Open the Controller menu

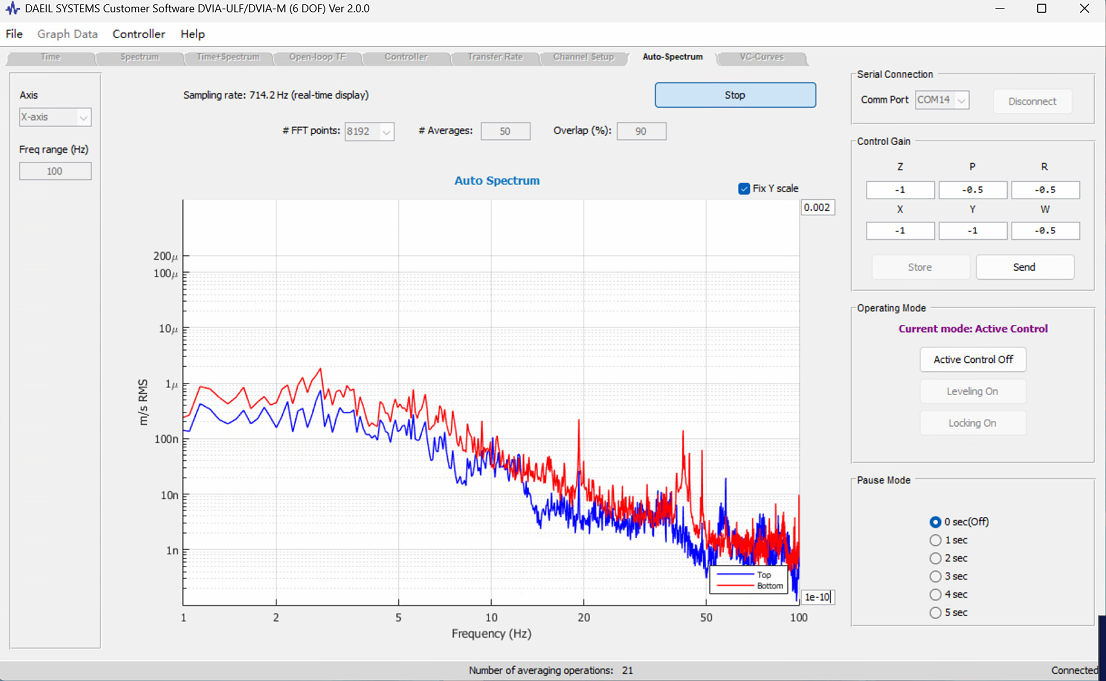[138, 34]
